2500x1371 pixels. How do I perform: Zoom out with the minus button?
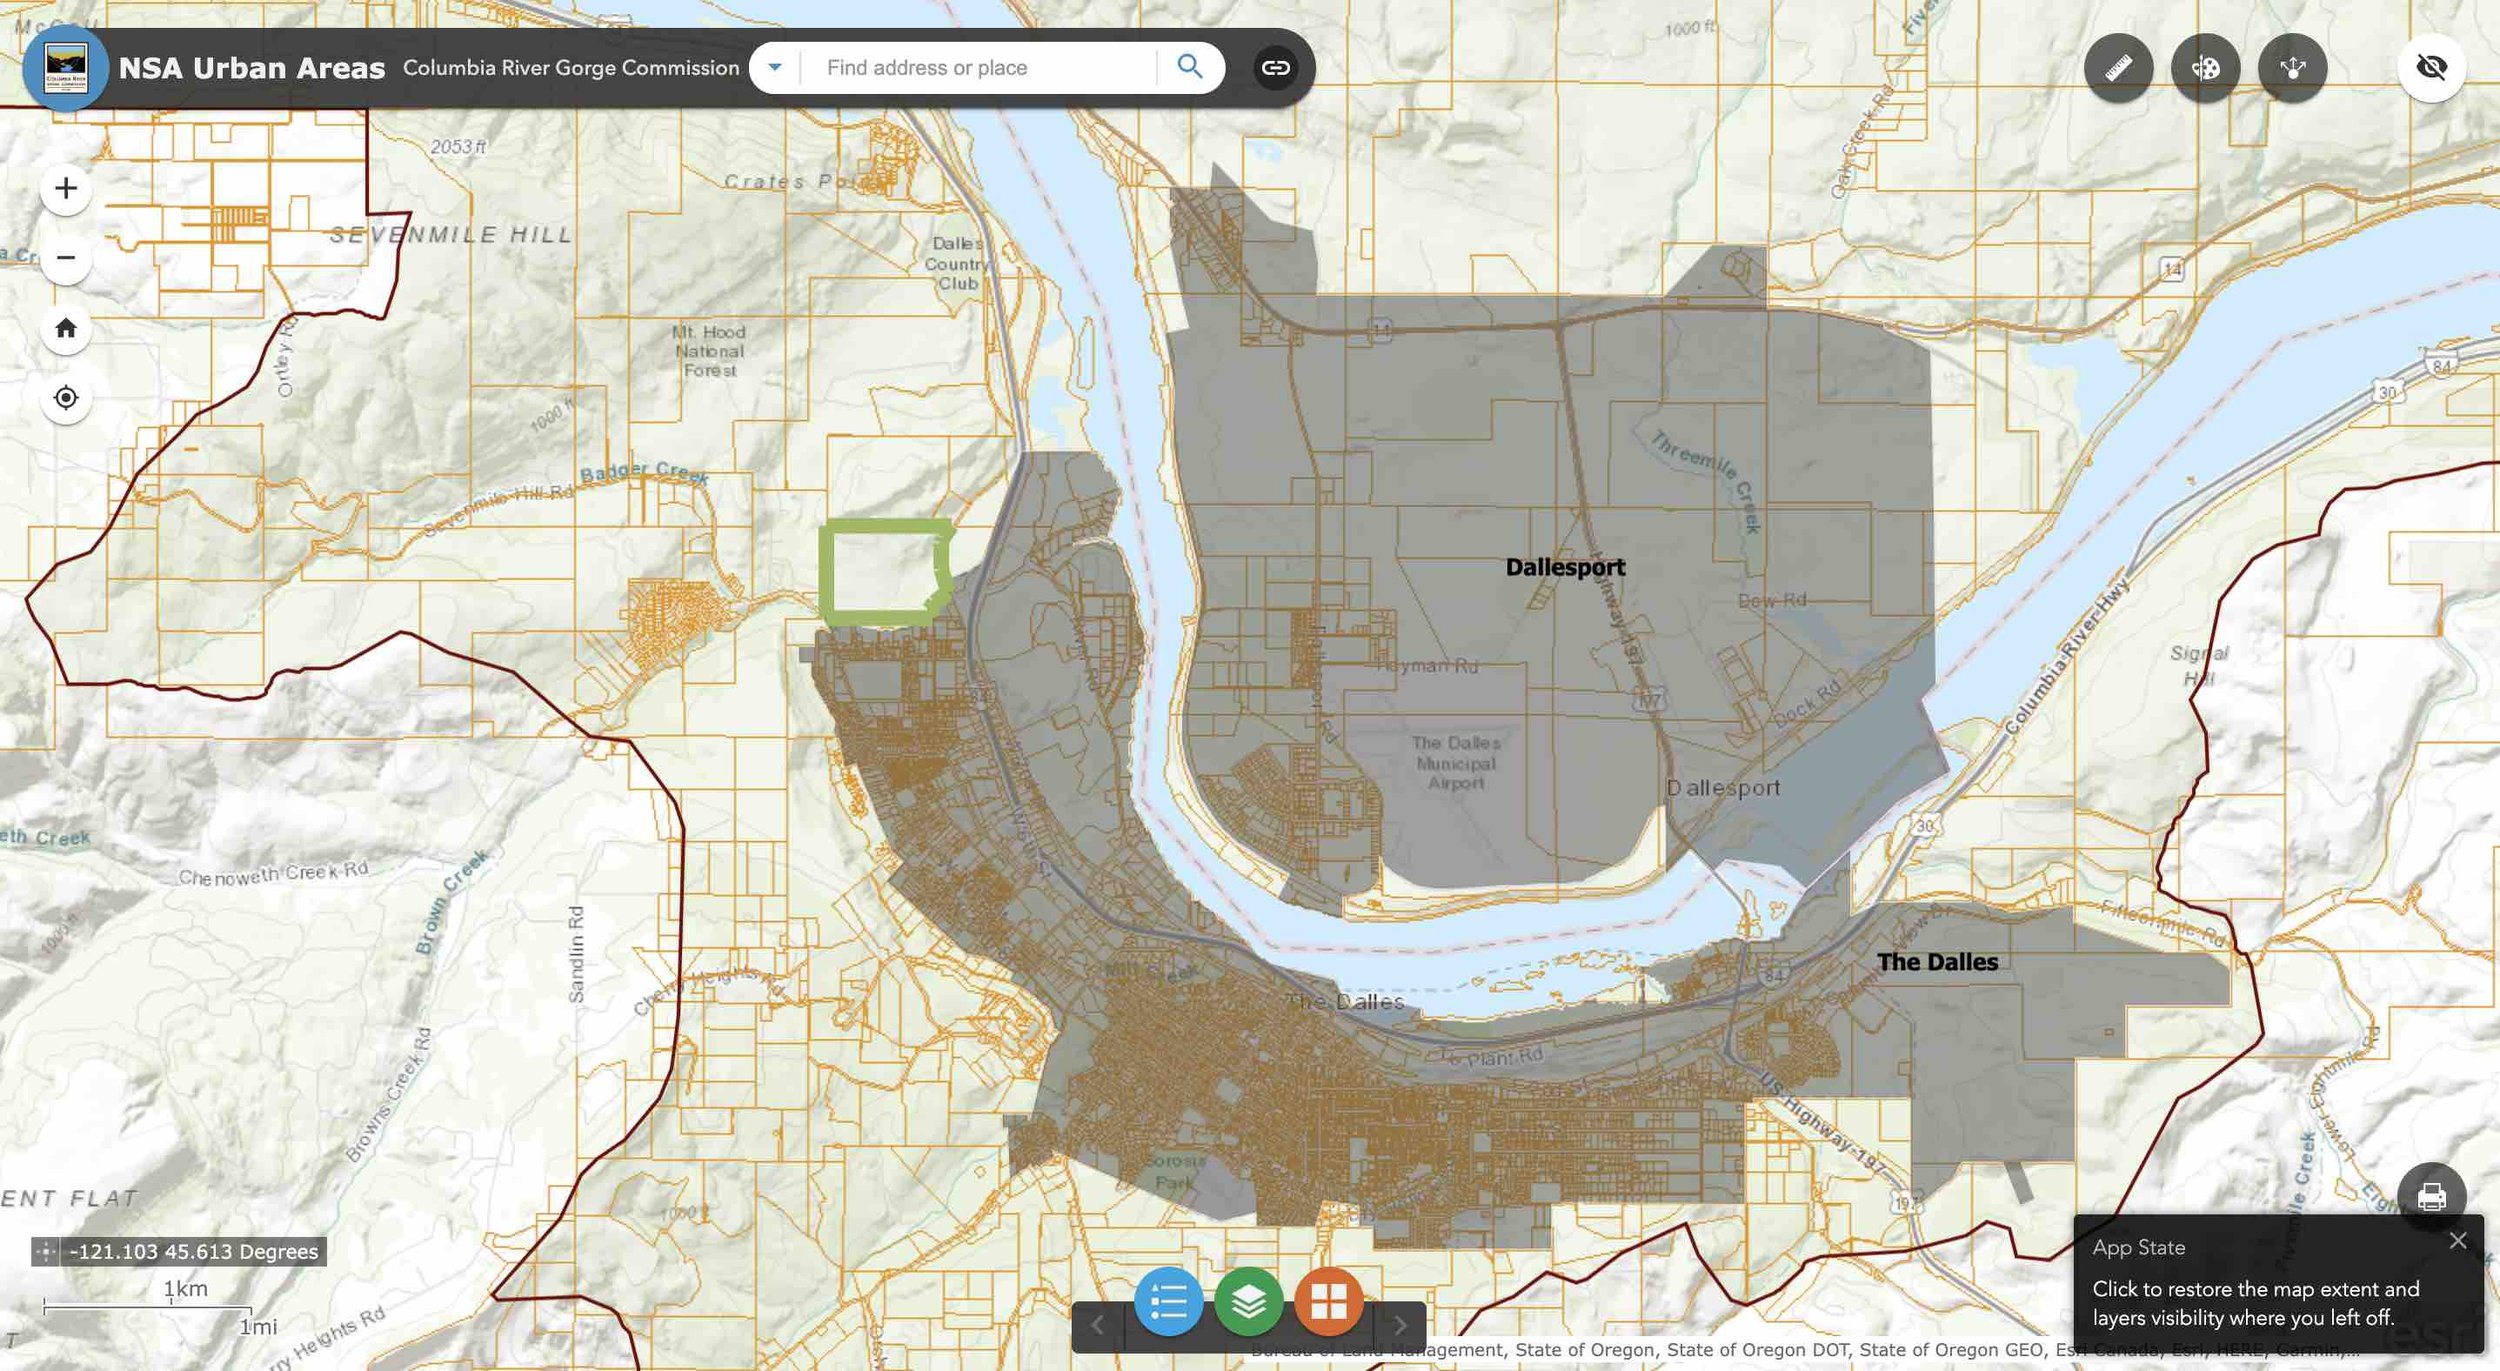click(66, 258)
